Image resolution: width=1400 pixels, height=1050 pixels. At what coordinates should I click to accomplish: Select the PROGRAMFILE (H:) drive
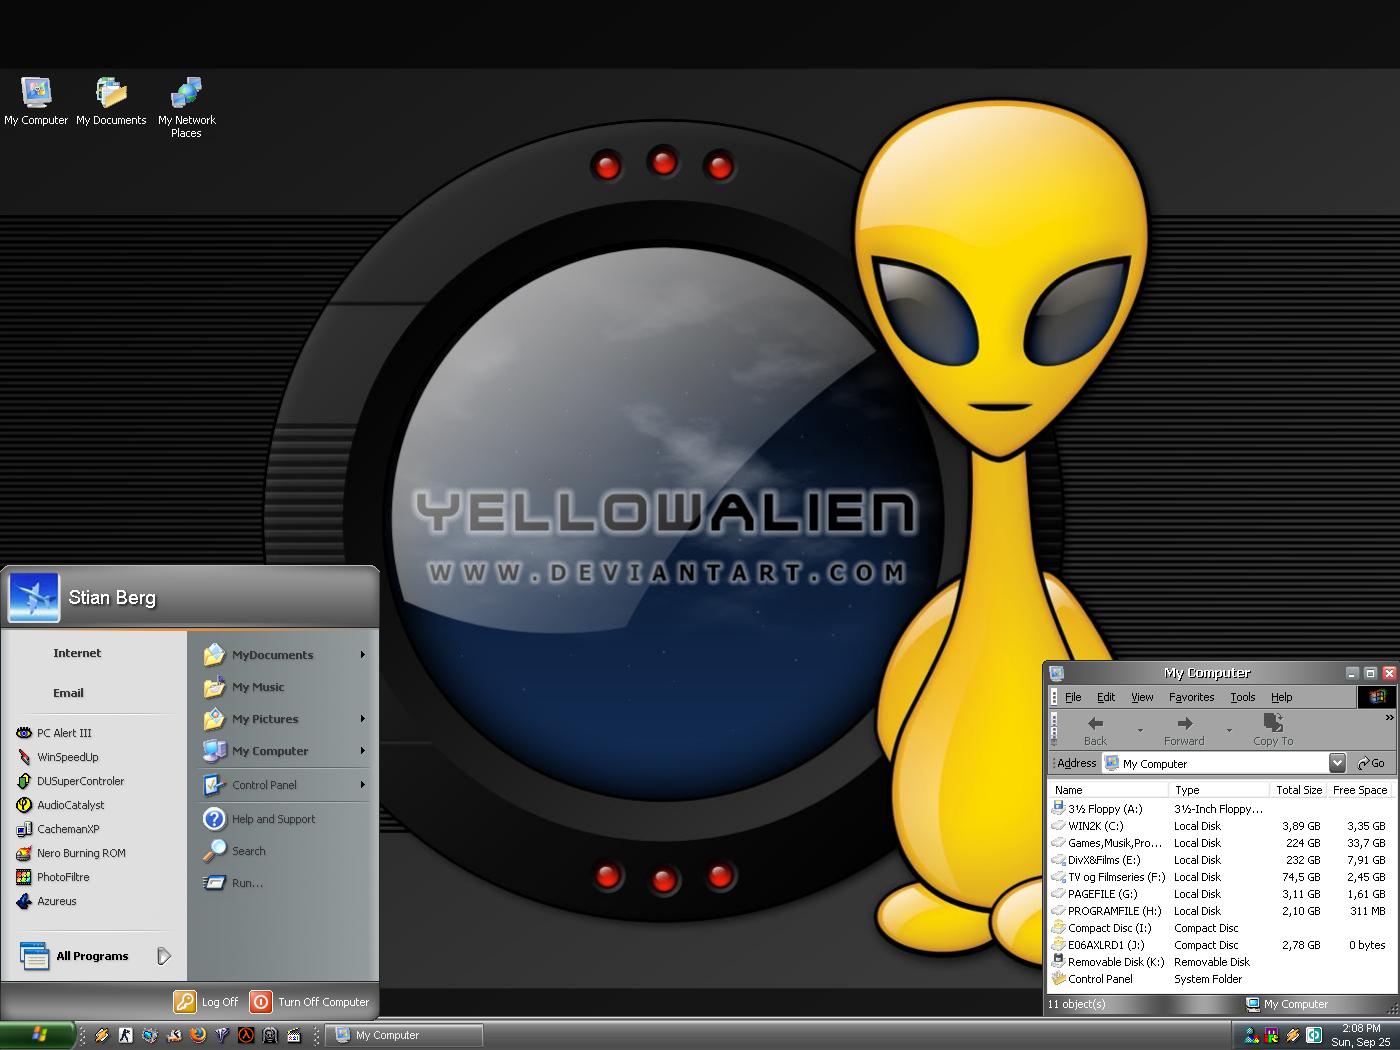point(1106,911)
